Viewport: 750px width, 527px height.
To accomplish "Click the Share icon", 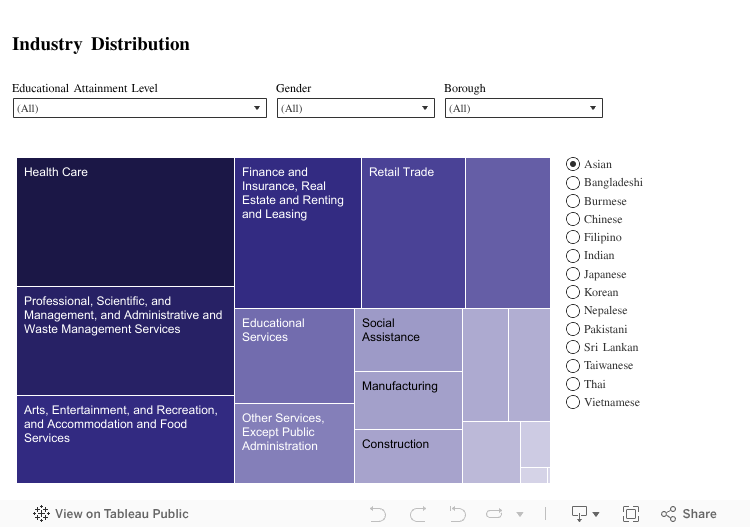I will point(689,514).
